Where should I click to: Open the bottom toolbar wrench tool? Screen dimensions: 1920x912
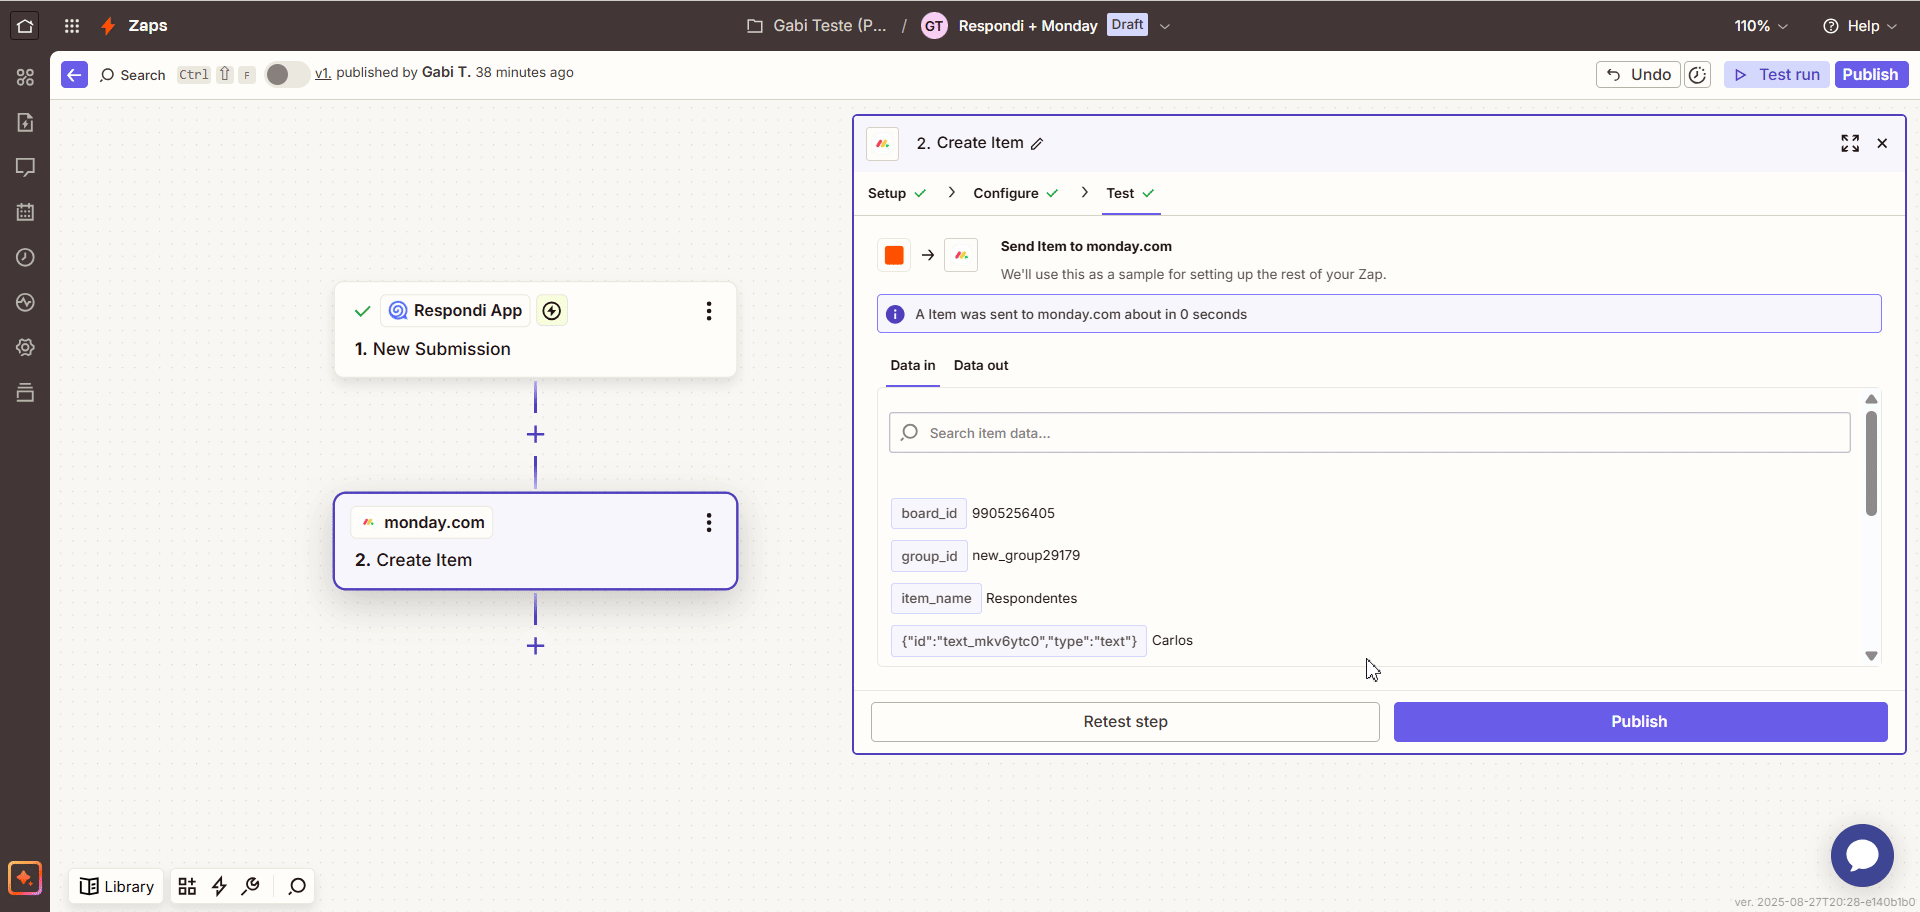coord(251,886)
